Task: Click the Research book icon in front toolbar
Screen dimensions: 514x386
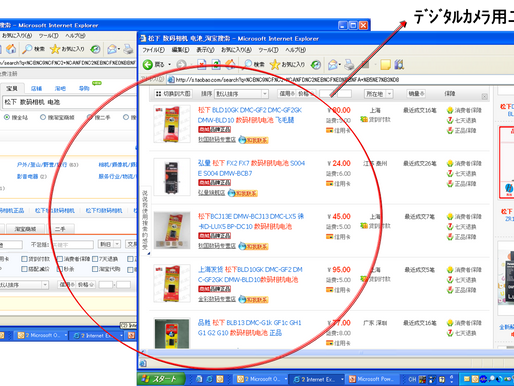Action: (399, 64)
